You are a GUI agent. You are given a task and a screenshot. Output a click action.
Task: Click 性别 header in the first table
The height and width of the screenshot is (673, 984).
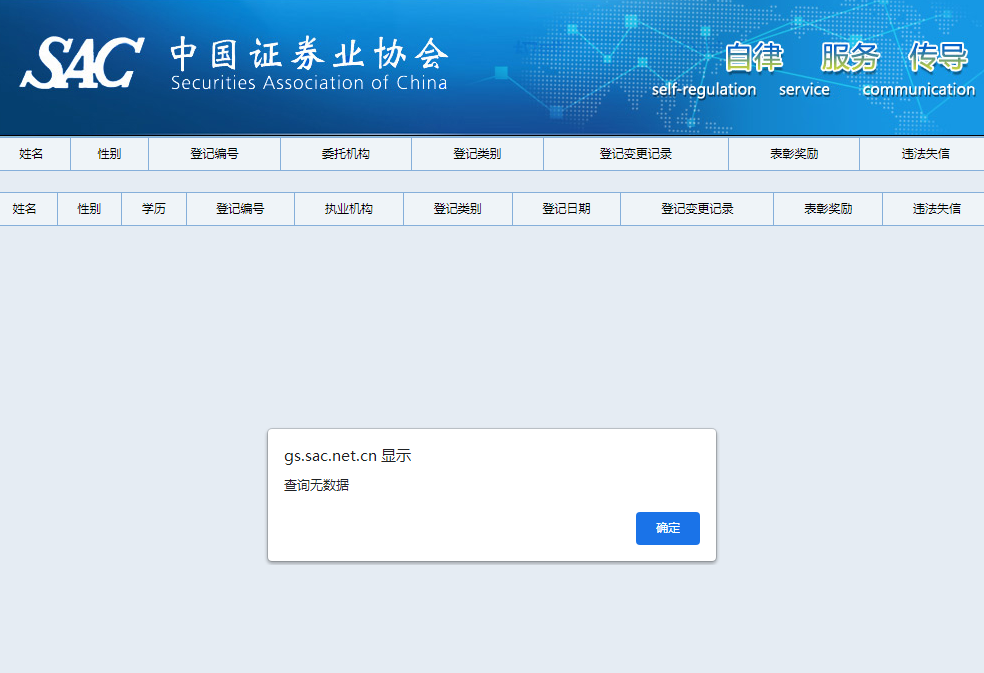click(x=109, y=154)
